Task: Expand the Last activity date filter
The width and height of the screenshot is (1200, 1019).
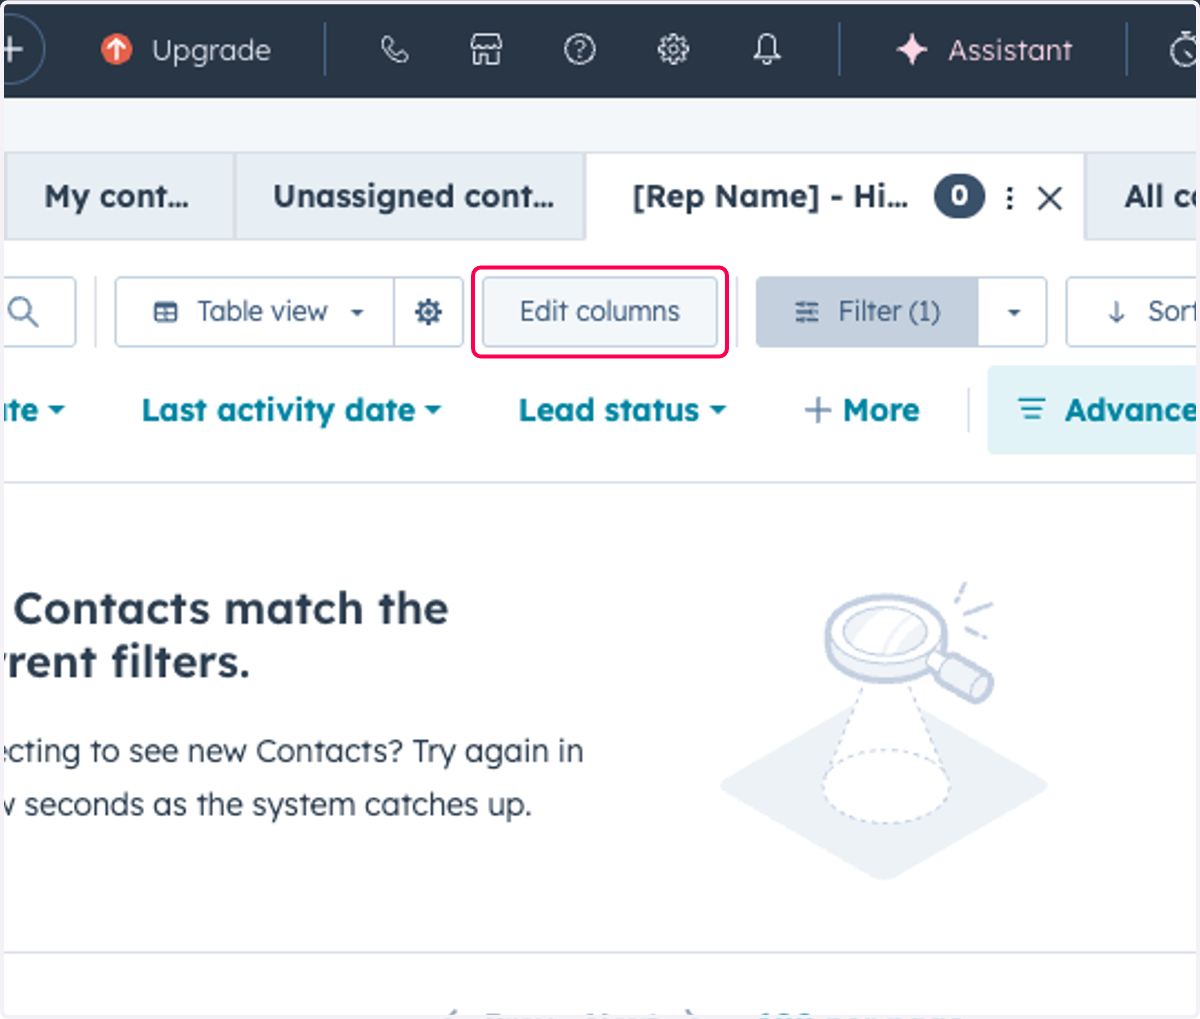Action: [291, 410]
